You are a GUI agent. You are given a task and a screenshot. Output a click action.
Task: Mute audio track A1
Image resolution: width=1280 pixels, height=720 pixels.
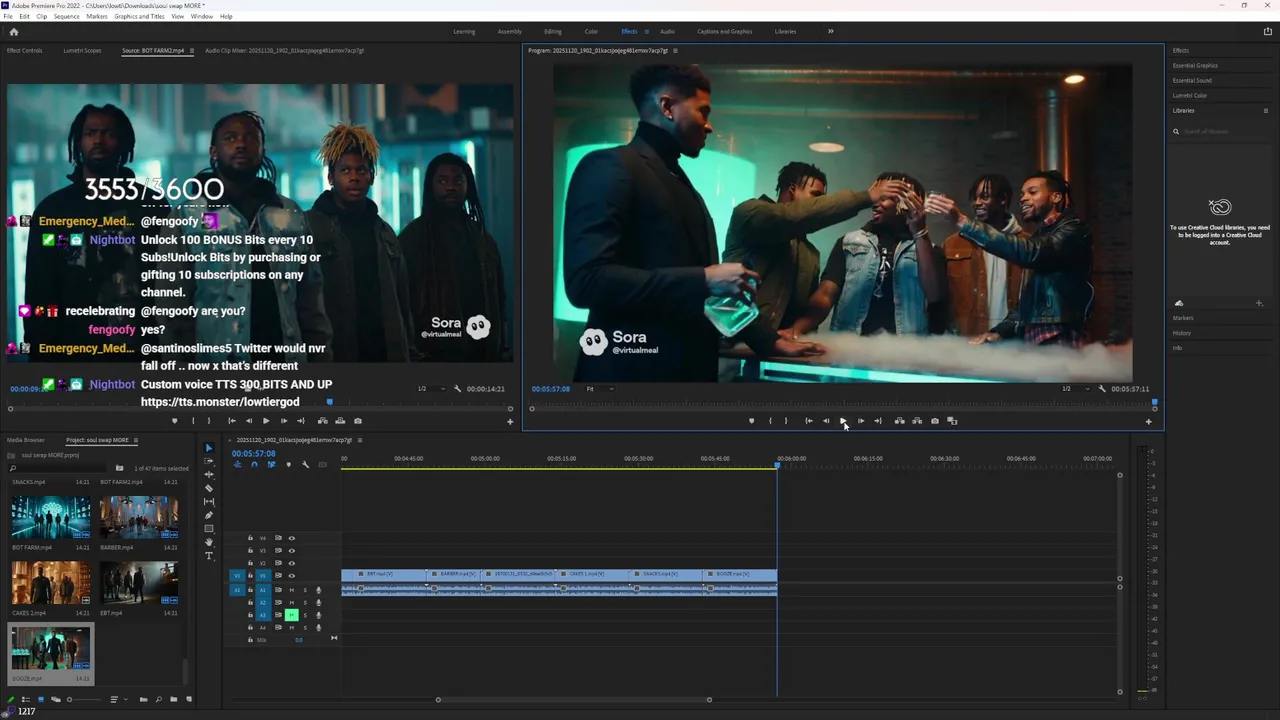click(x=292, y=590)
